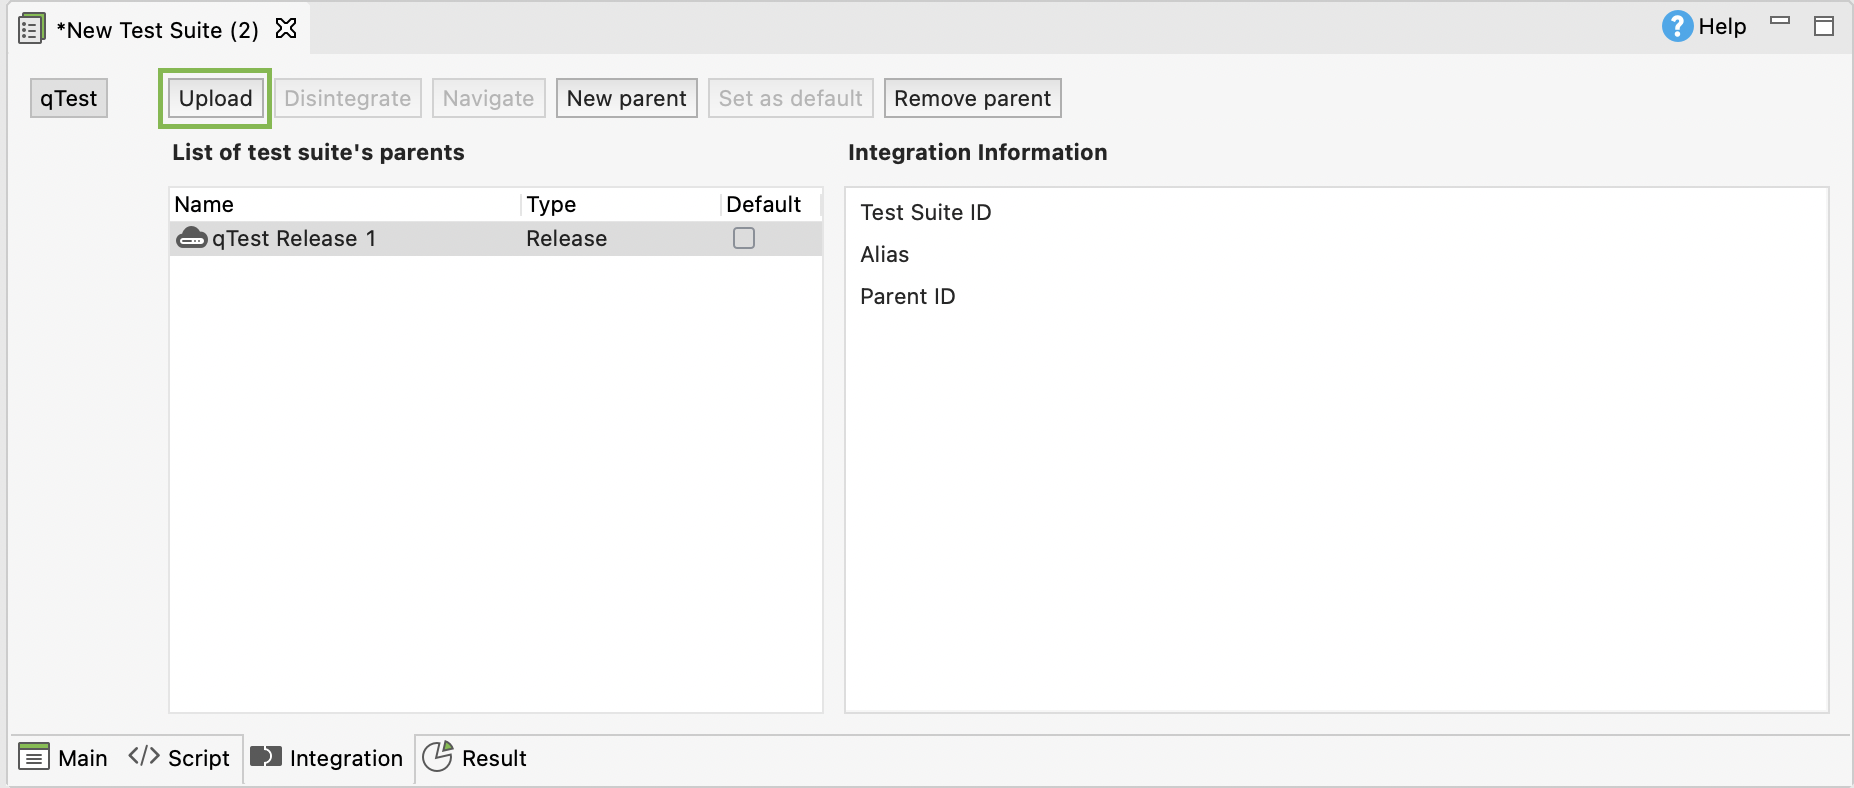Minimize the editor panel
The width and height of the screenshot is (1854, 788).
point(1780,21)
